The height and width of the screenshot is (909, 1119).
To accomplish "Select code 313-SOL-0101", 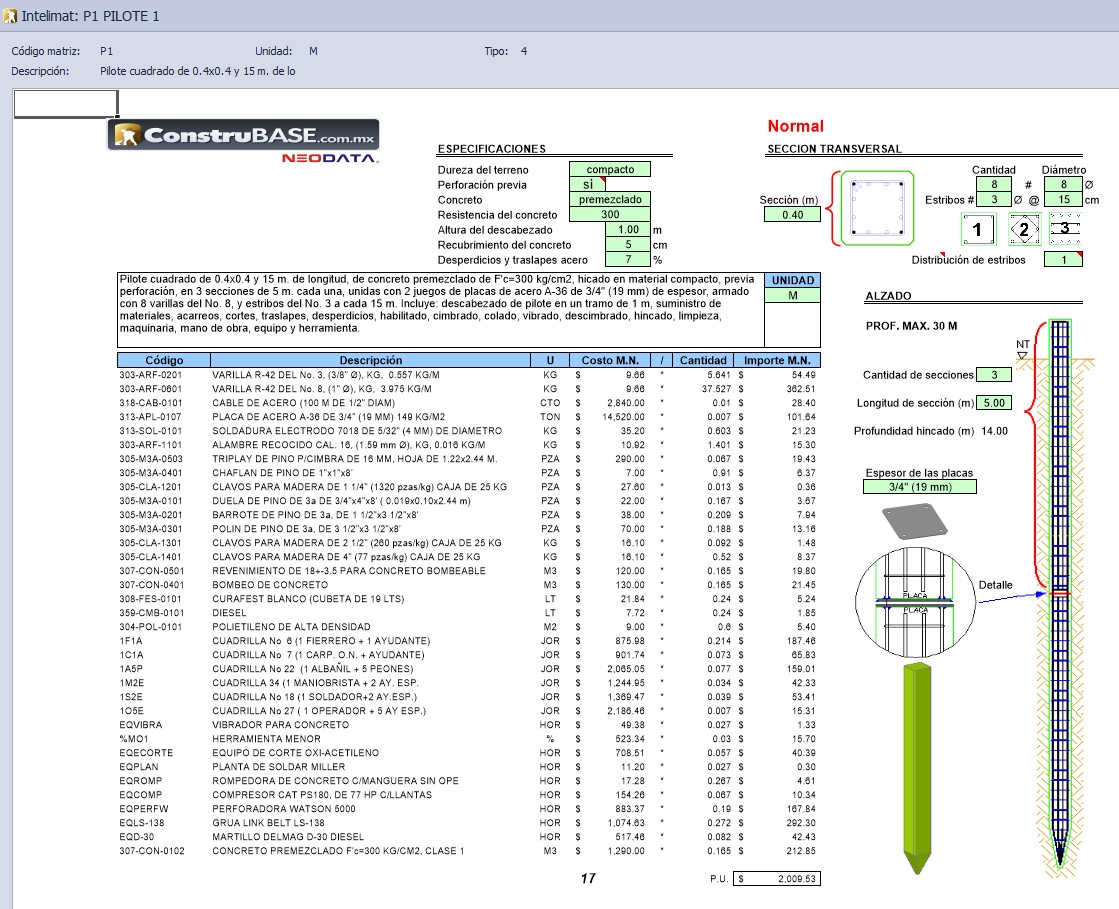I will coord(151,431).
